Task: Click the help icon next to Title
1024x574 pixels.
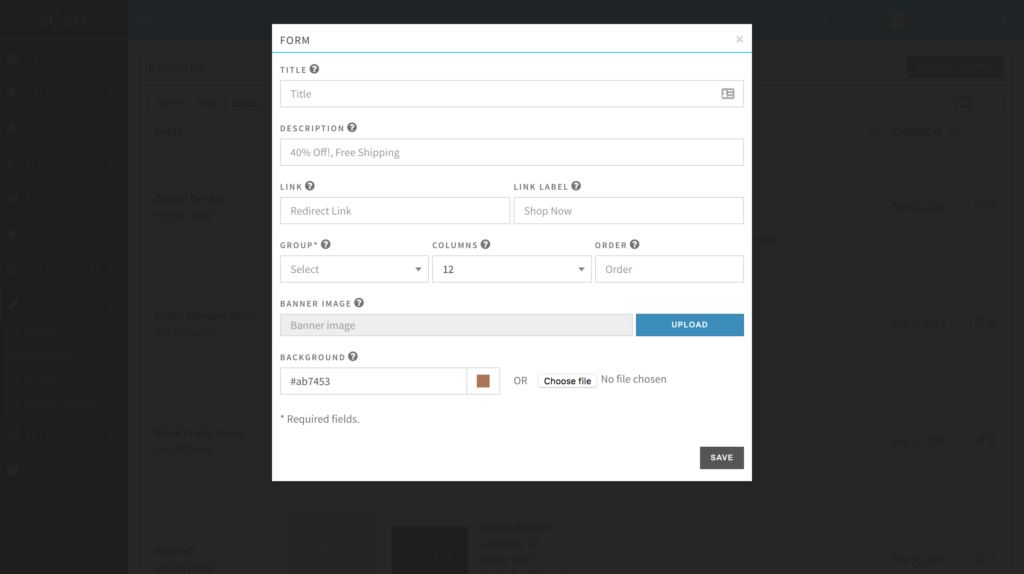Action: coord(315,70)
